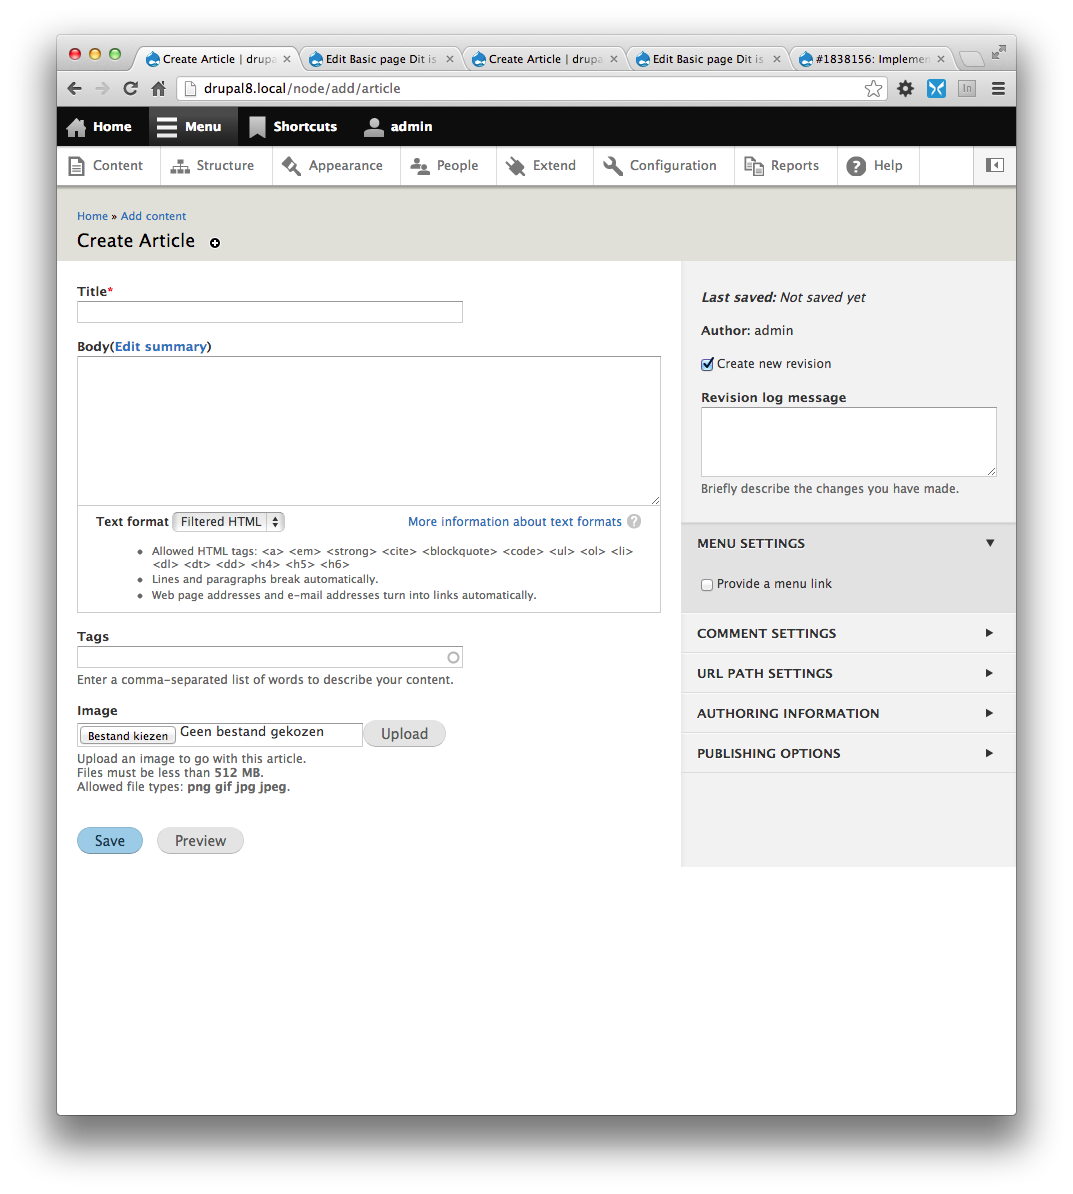Click the Edit summary link
The image size is (1073, 1194).
click(x=161, y=346)
